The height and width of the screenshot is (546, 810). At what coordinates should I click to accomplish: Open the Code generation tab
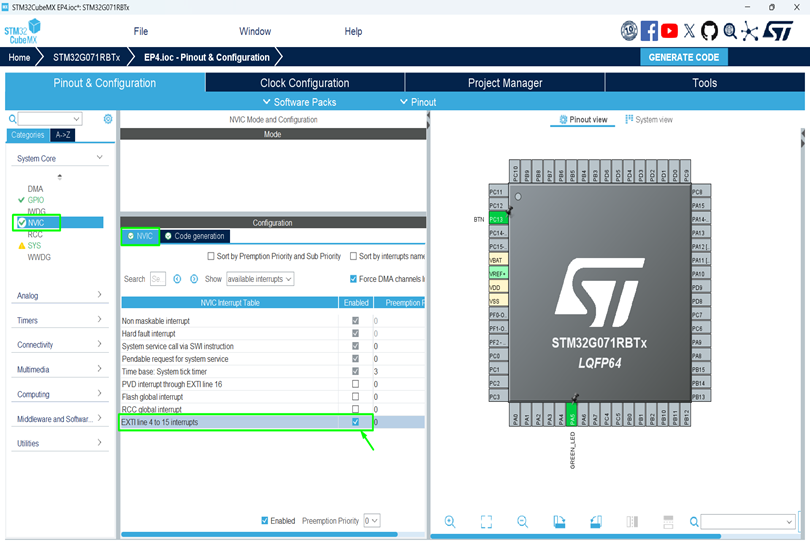point(195,236)
